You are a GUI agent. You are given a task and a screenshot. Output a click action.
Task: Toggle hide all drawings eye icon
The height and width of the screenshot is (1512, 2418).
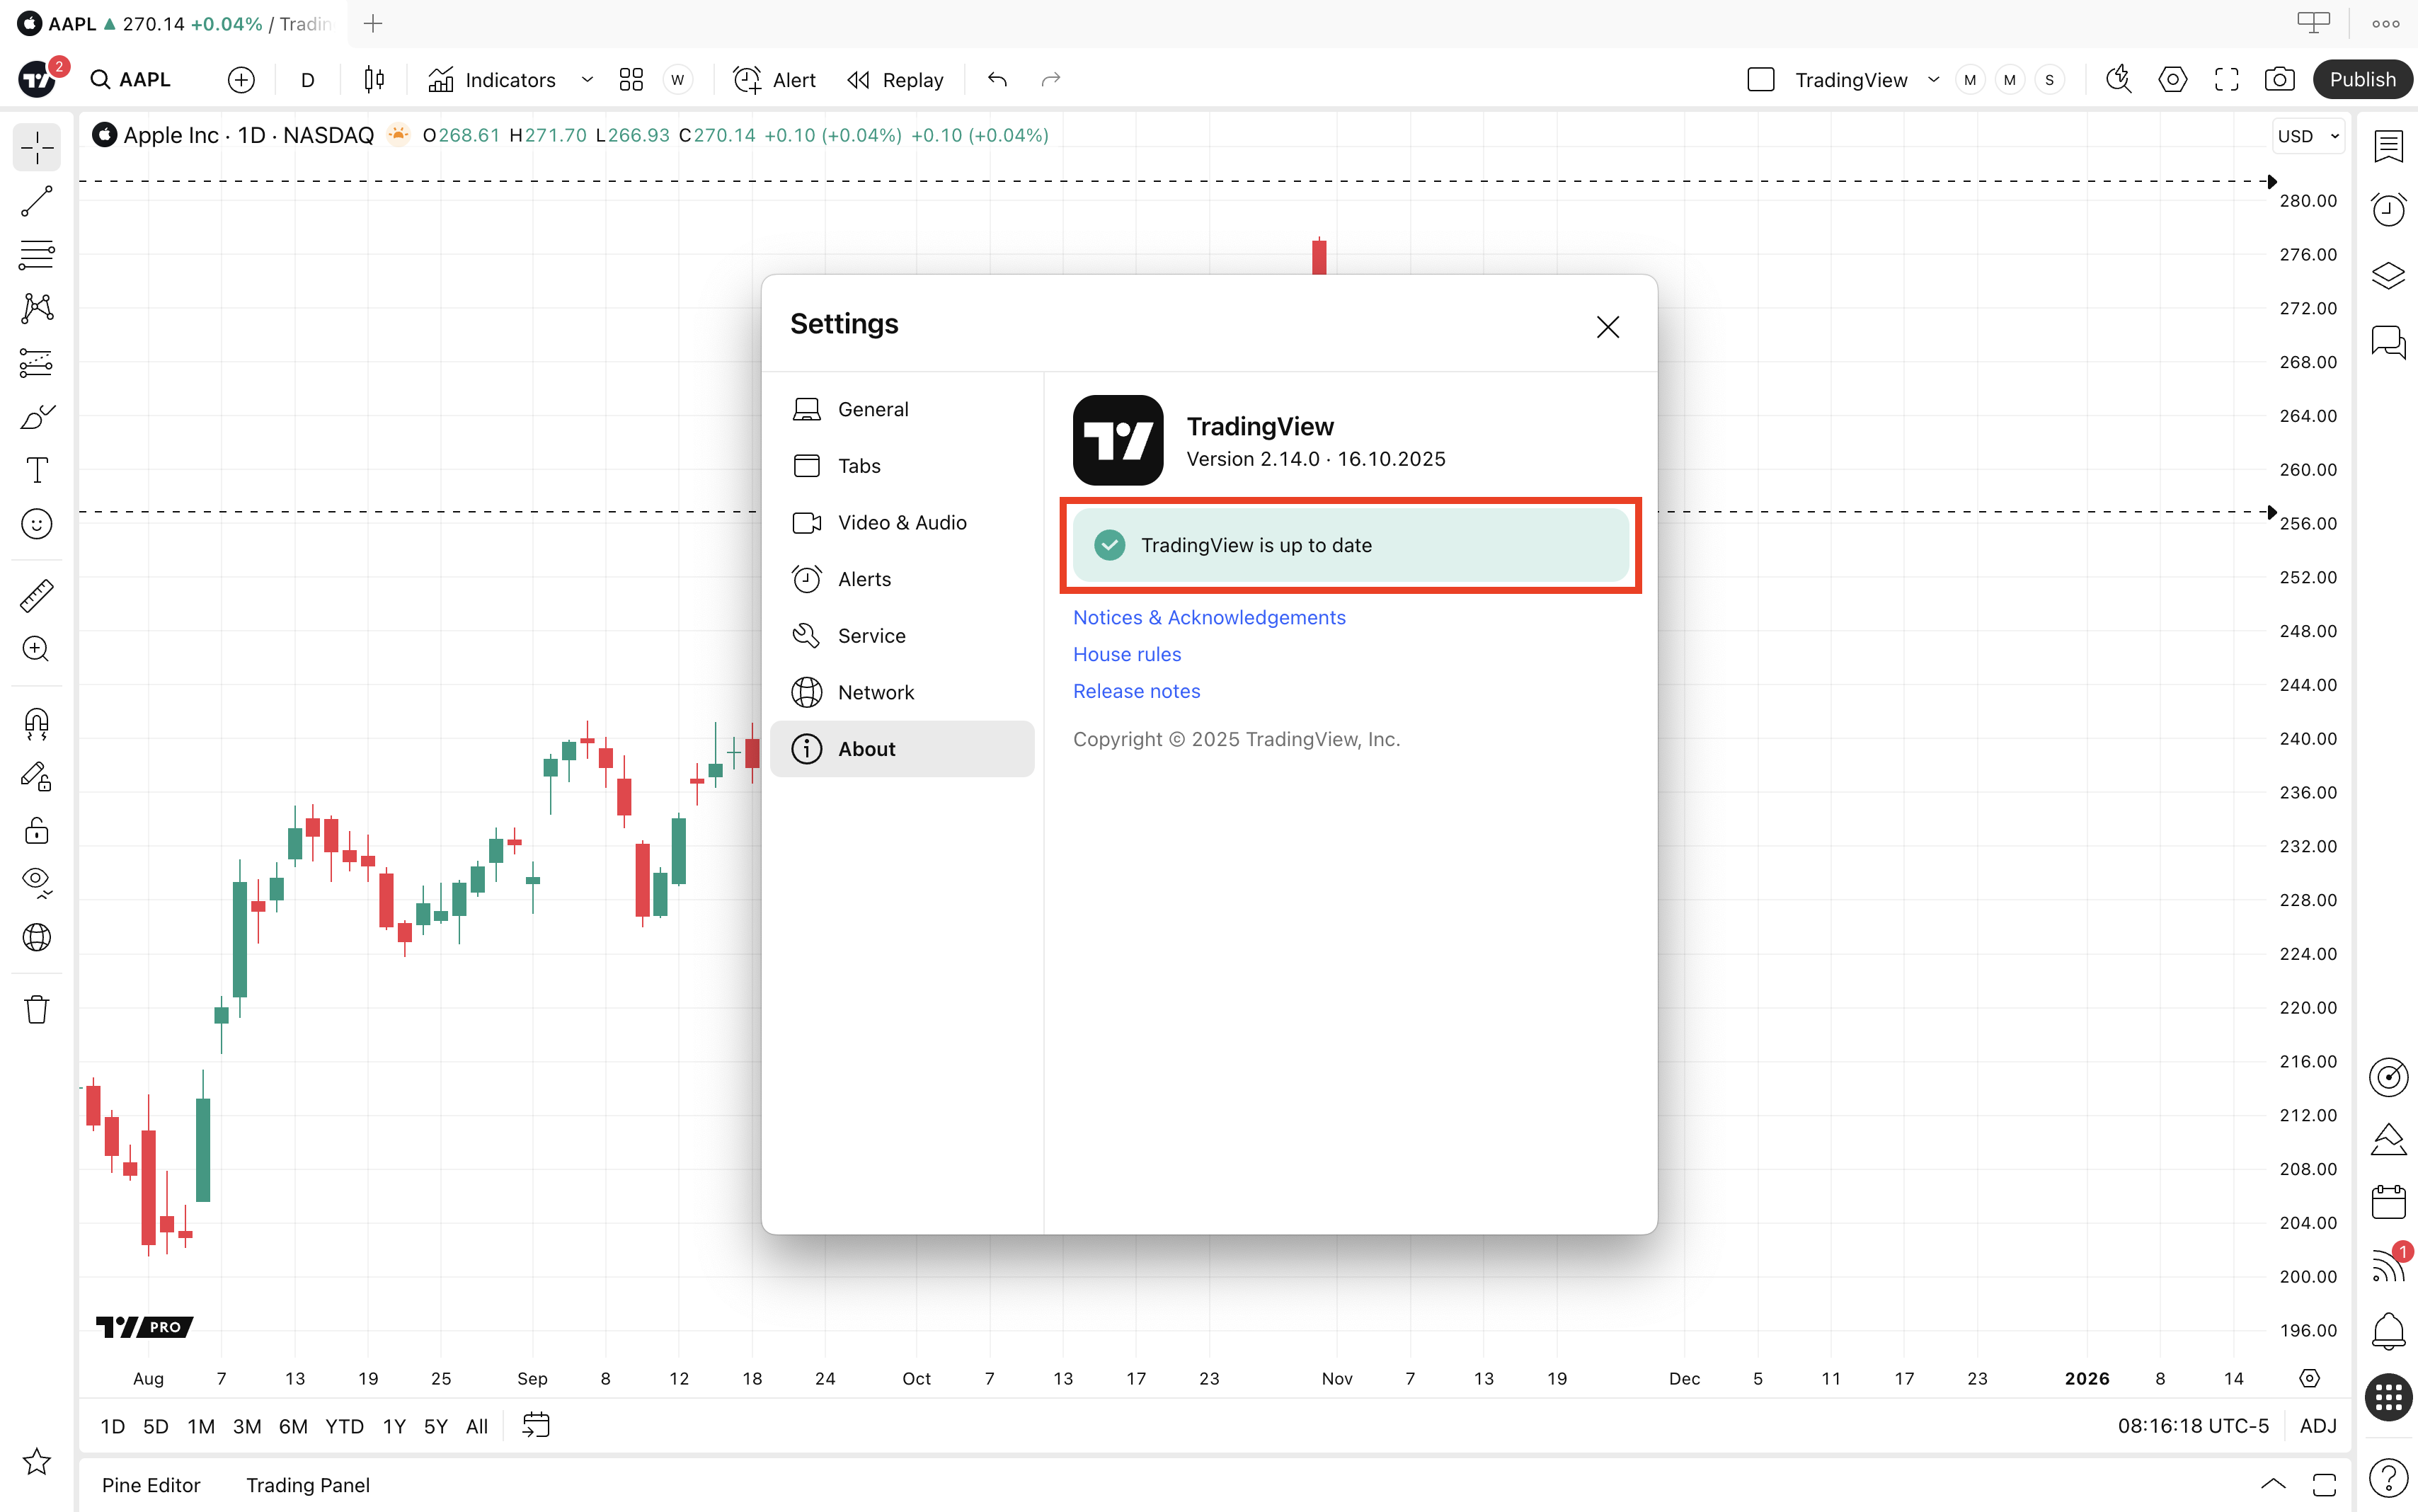coord(37,880)
